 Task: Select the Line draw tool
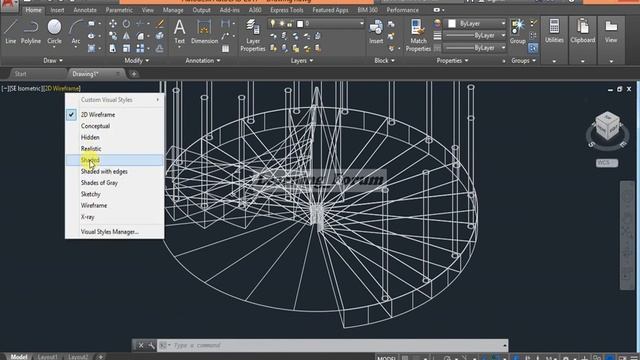pyautogui.click(x=11, y=31)
